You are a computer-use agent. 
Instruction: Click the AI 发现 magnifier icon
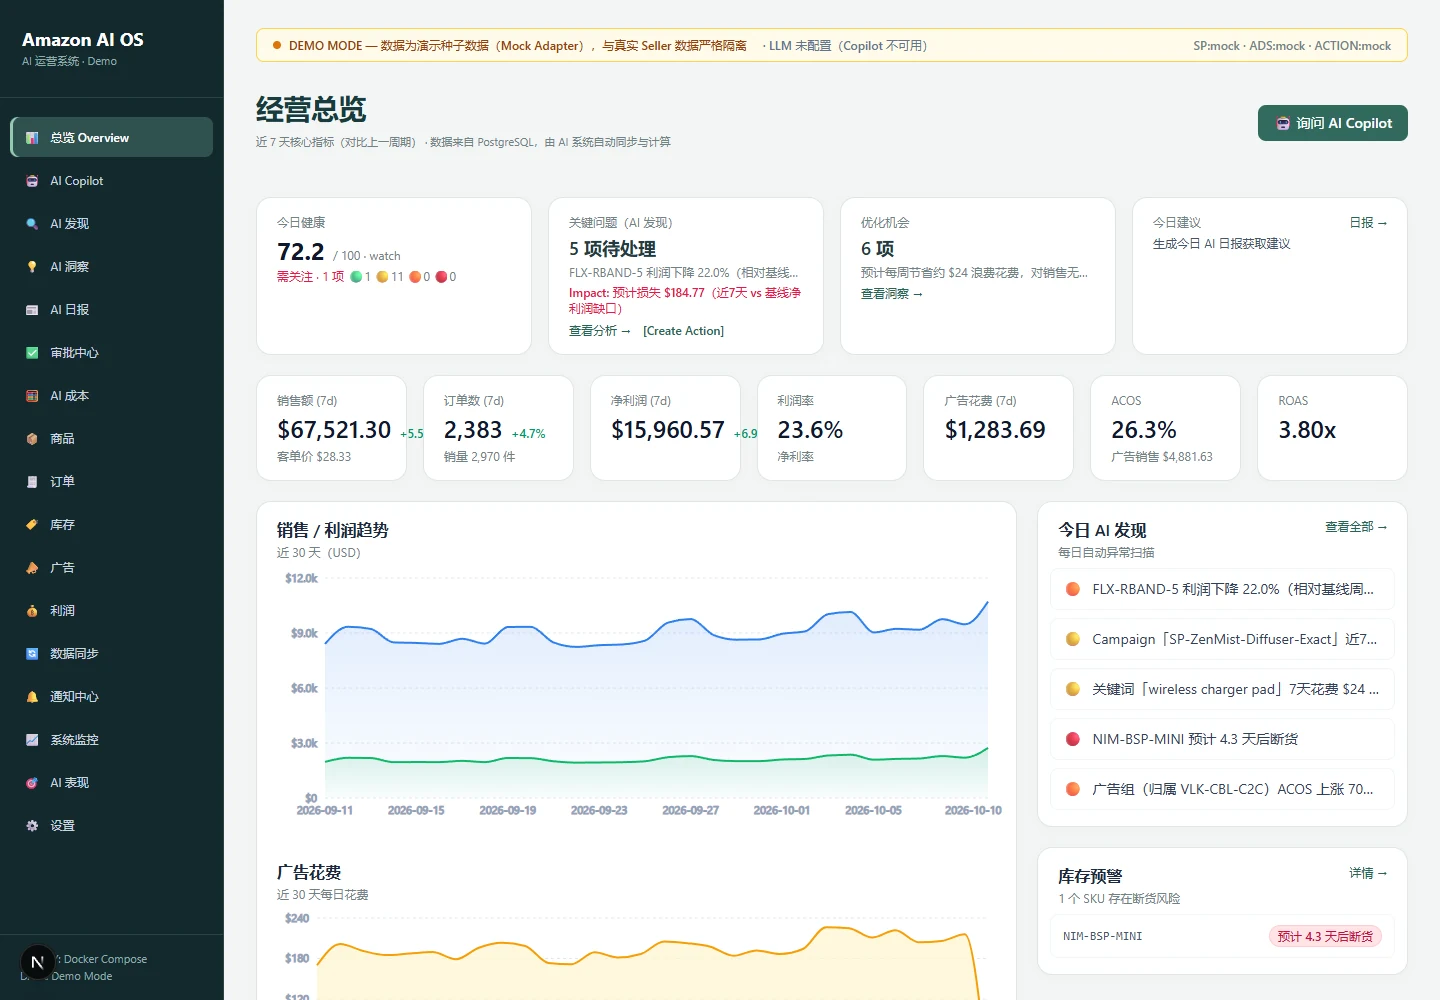(32, 224)
